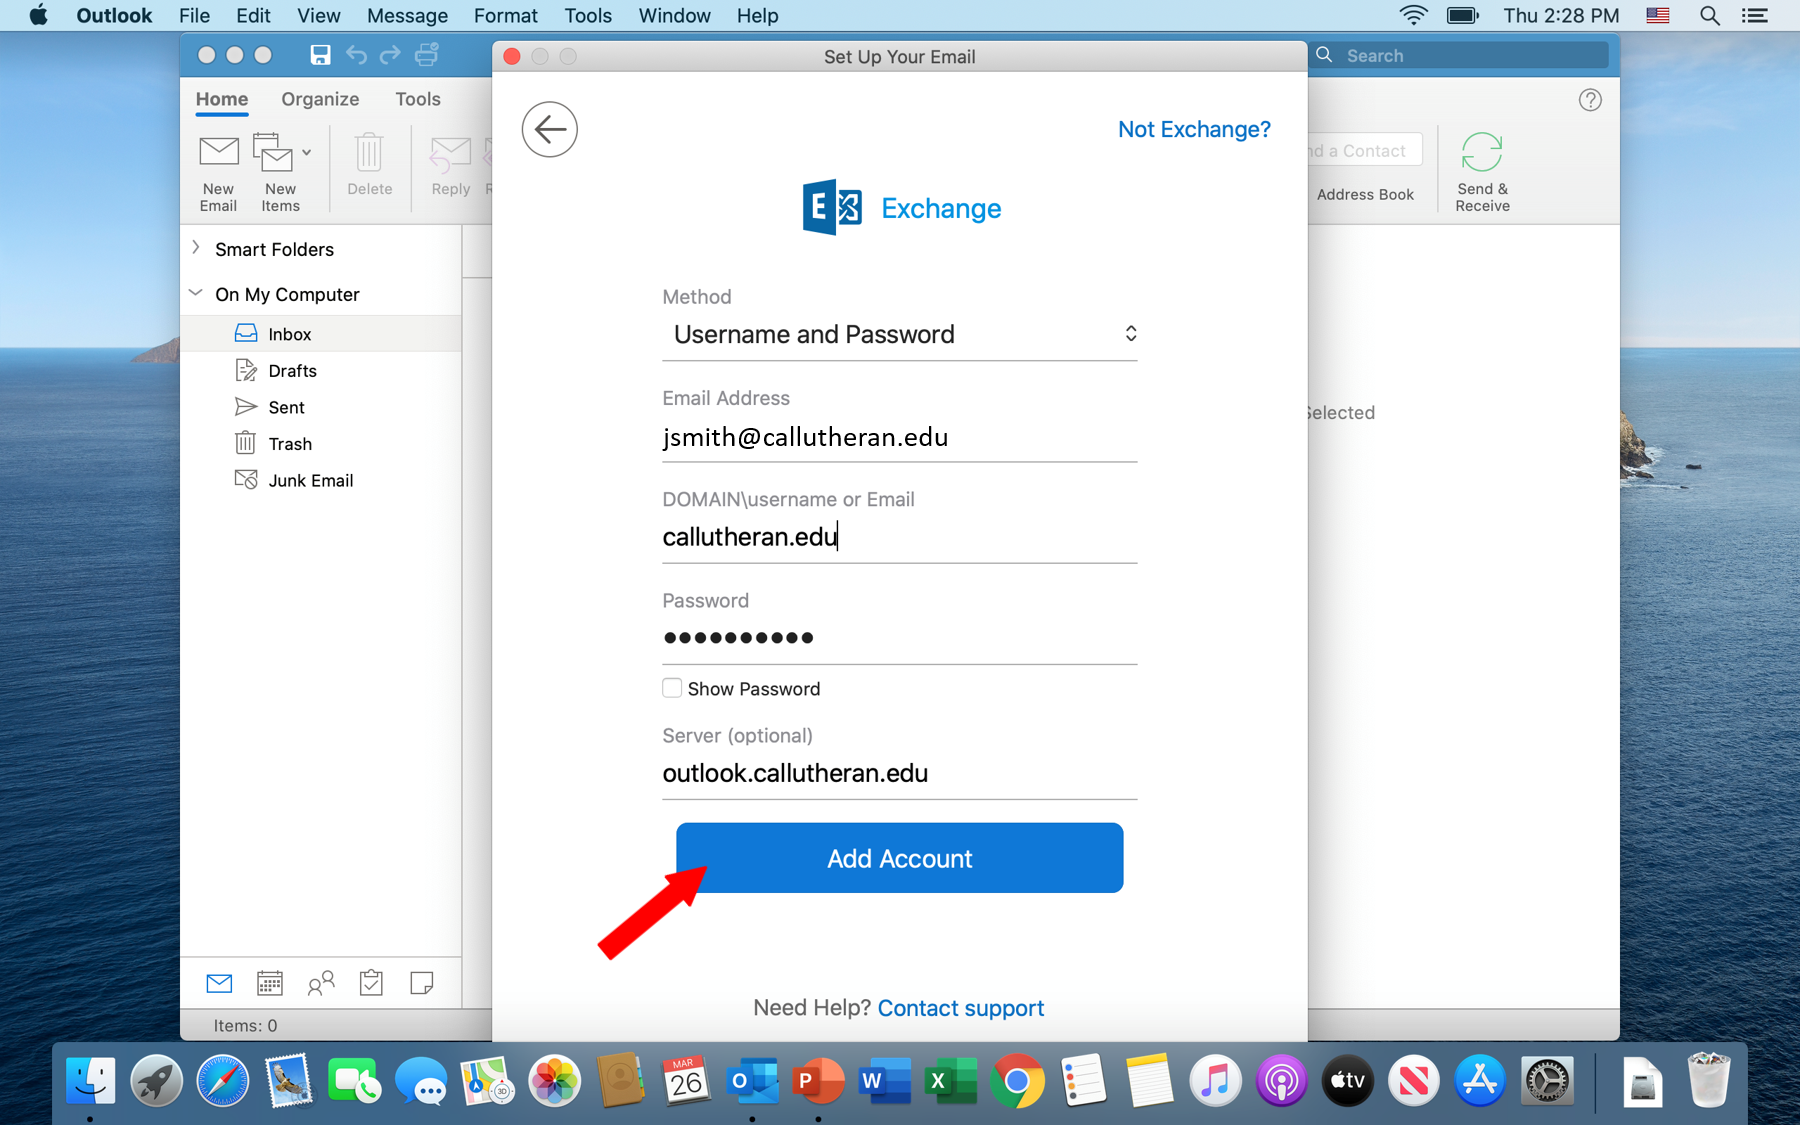This screenshot has width=1800, height=1125.
Task: Open Spotlight search in menu bar
Action: 1710,15
